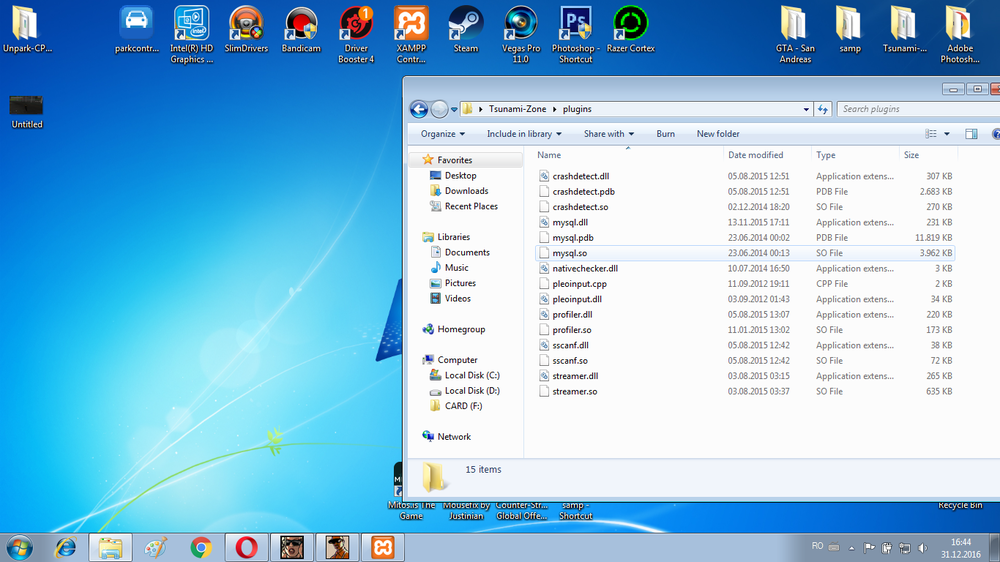
Task: Open Google Chrome from the taskbar
Action: pyautogui.click(x=201, y=547)
